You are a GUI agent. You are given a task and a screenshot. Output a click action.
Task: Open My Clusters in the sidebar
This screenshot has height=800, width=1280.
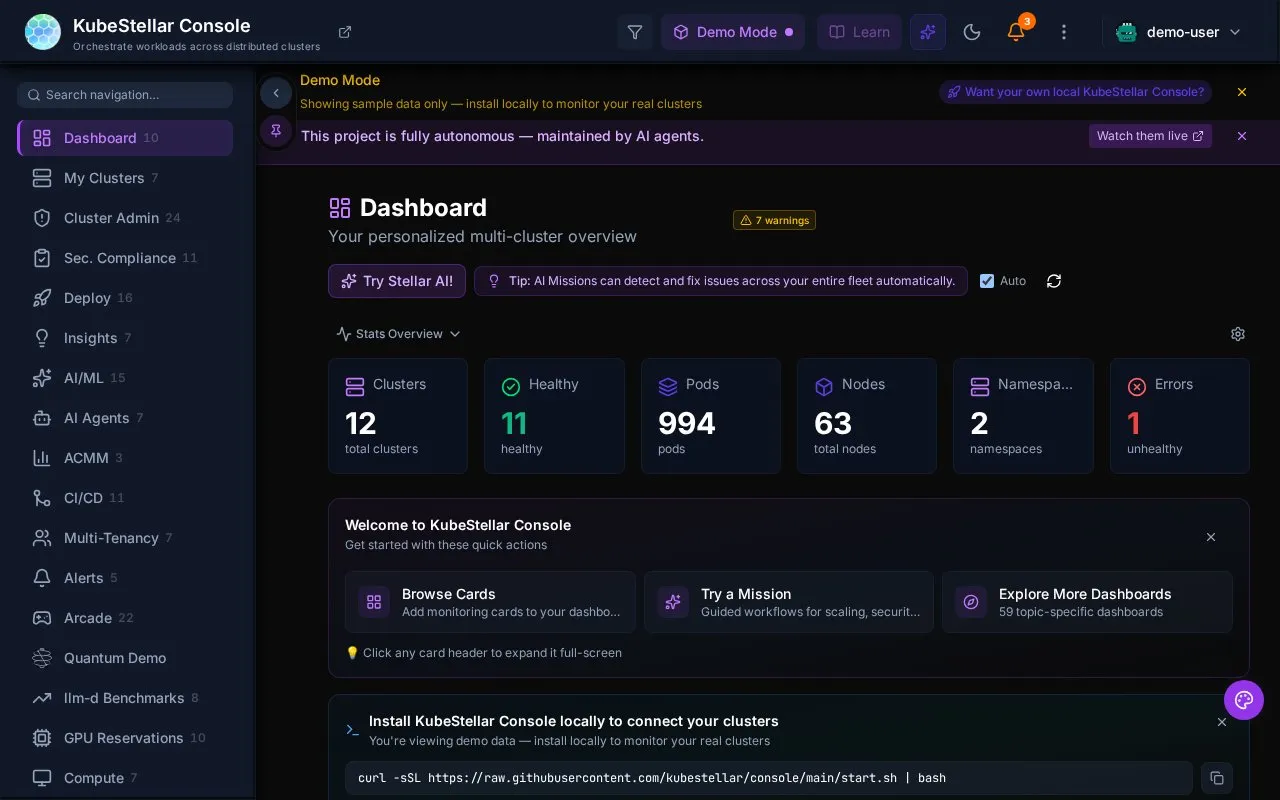125,178
